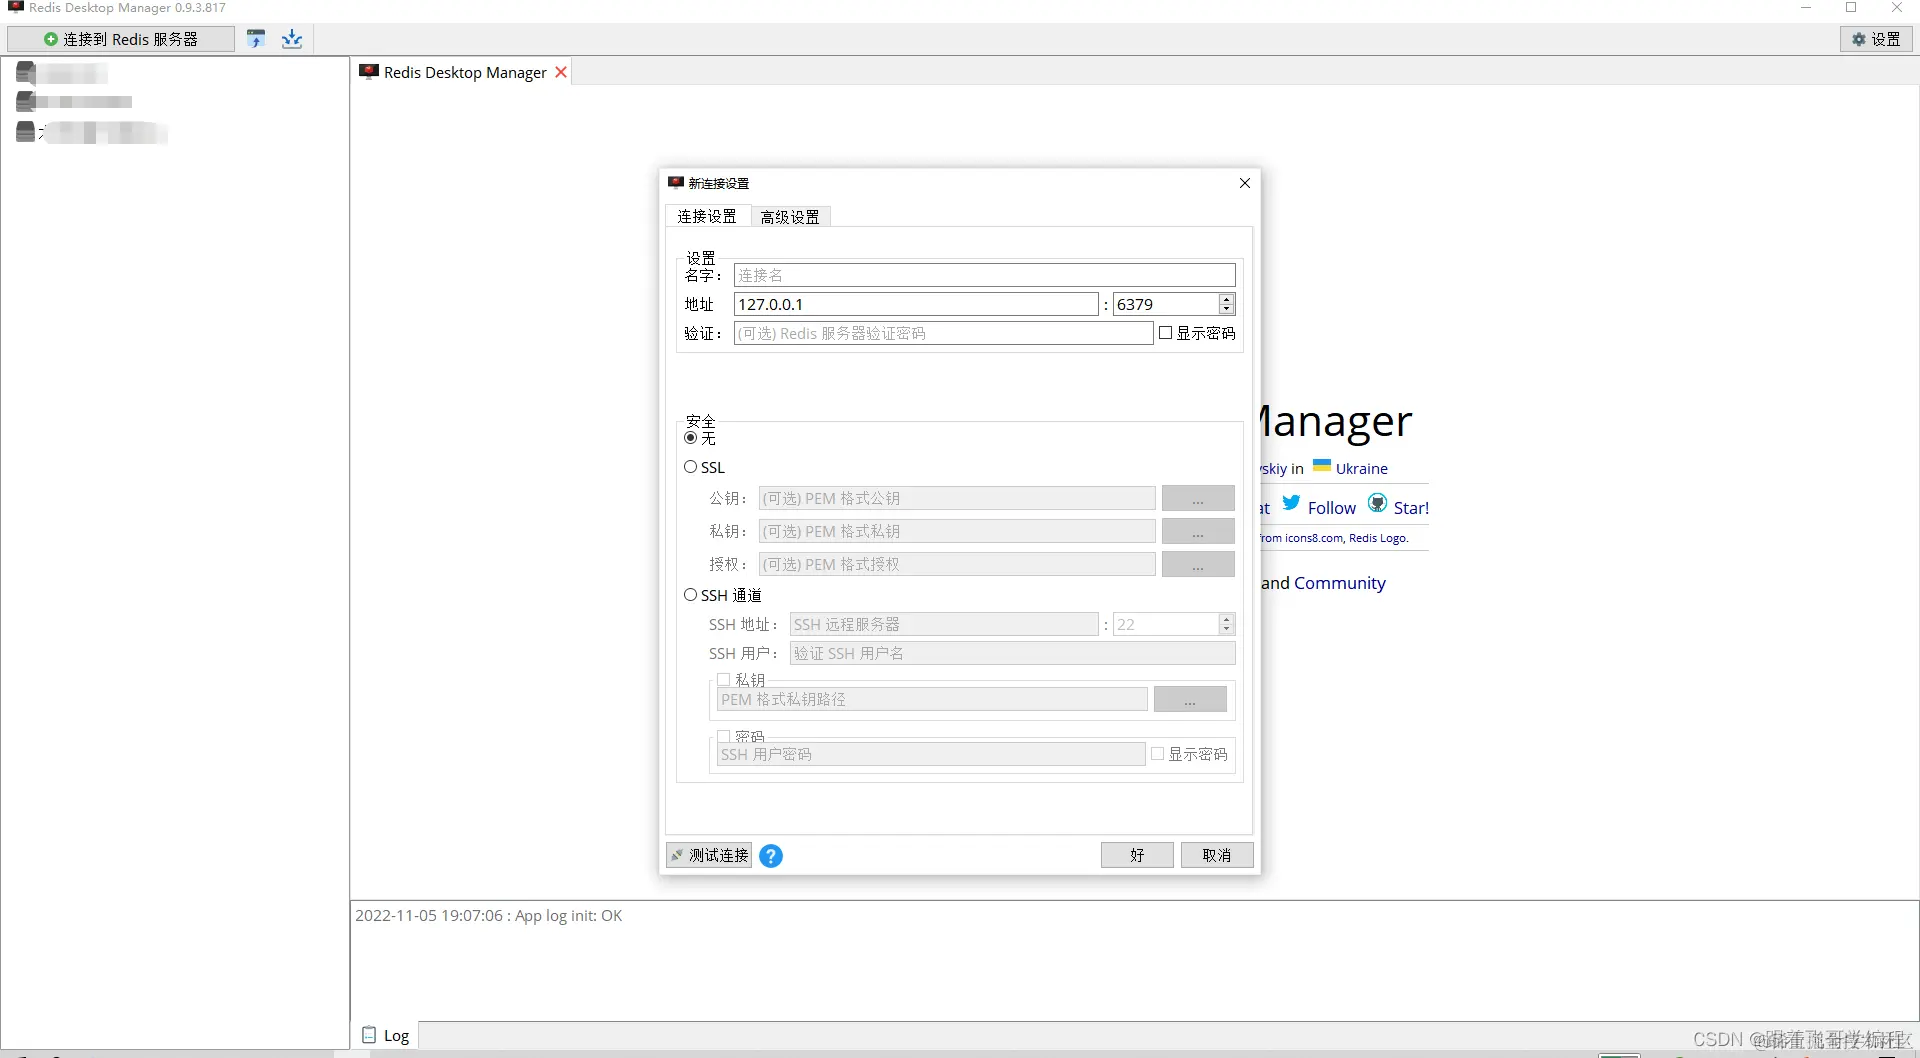
Task: Click the PEM private key path field
Action: [932, 699]
